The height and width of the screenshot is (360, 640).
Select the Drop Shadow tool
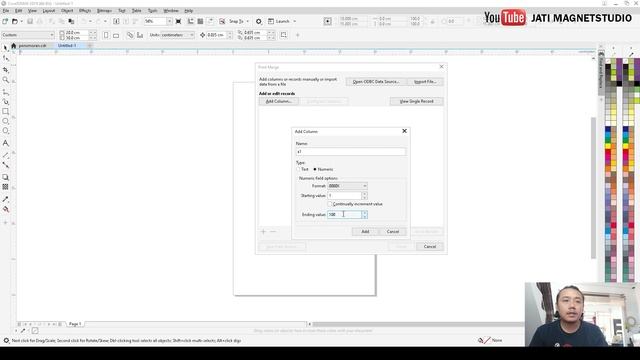click(x=5, y=177)
